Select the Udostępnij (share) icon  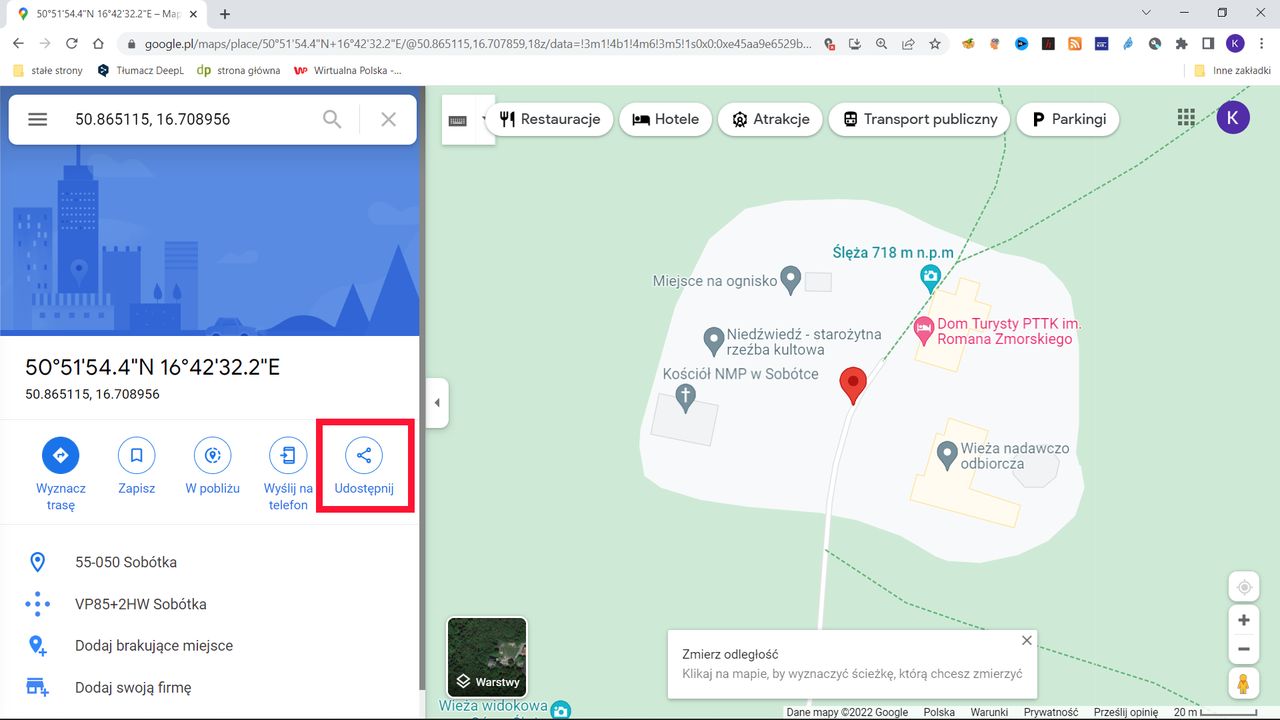[364, 455]
